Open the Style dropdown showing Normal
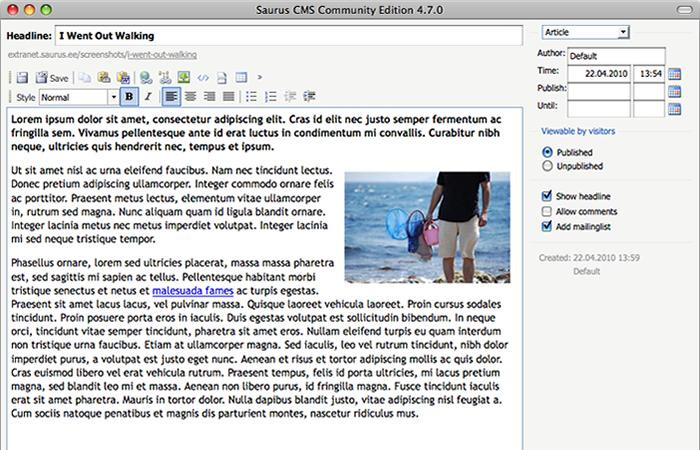The height and width of the screenshot is (450, 700). tap(79, 97)
